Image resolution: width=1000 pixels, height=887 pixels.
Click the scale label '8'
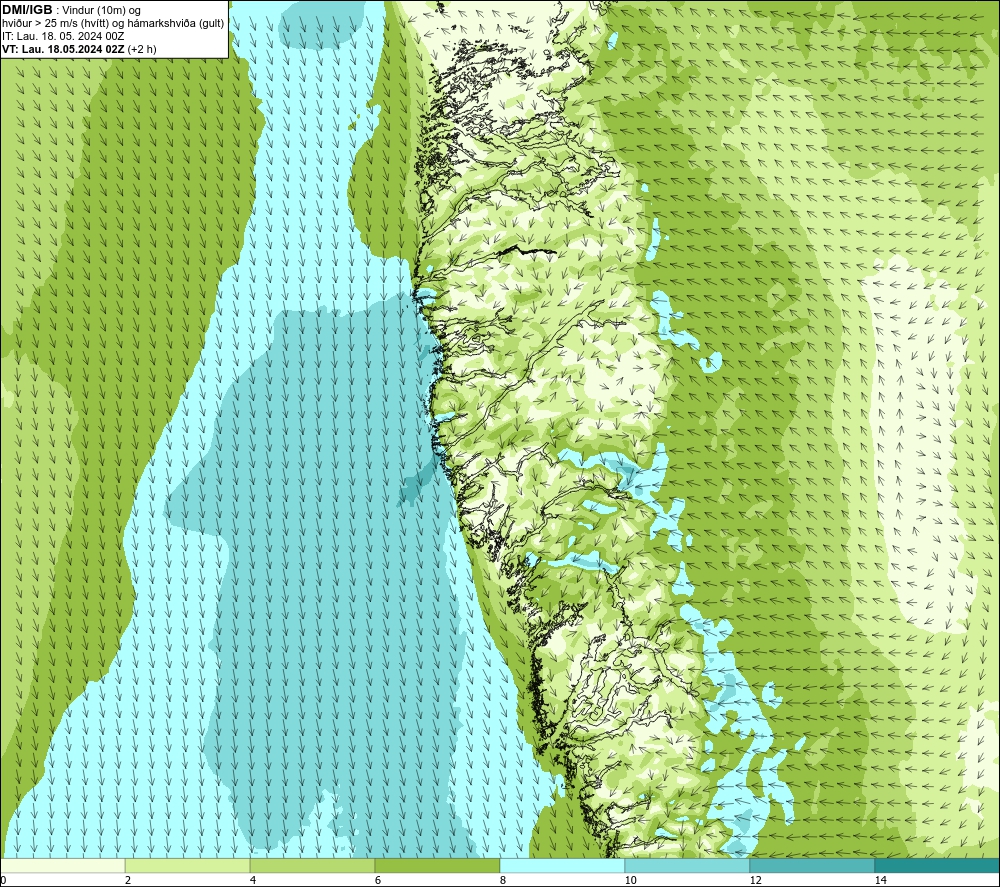(x=503, y=880)
